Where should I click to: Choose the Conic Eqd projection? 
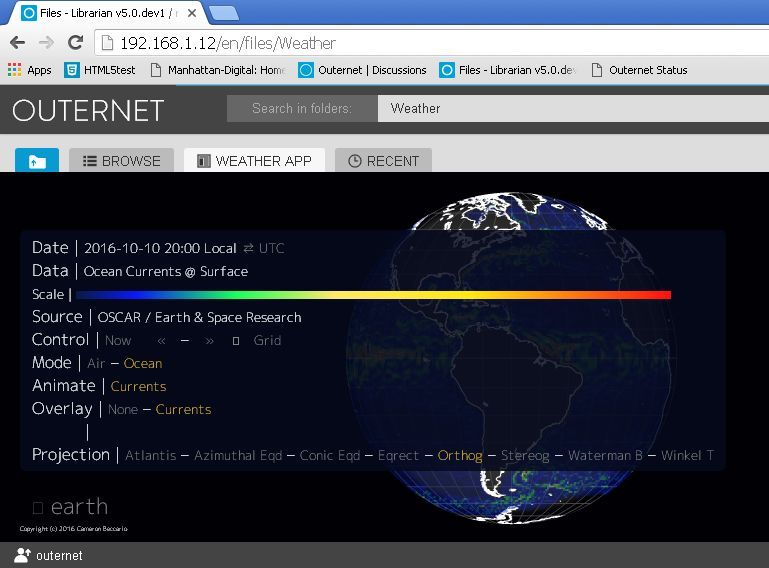(x=330, y=456)
